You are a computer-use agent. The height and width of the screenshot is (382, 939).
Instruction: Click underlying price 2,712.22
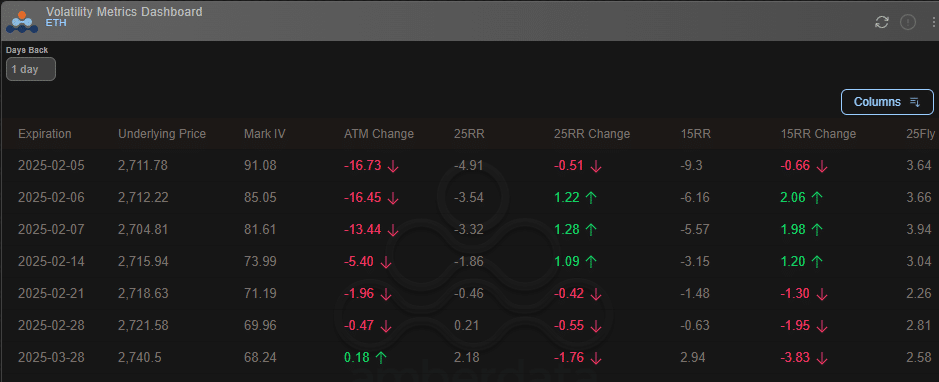pyautogui.click(x=144, y=198)
